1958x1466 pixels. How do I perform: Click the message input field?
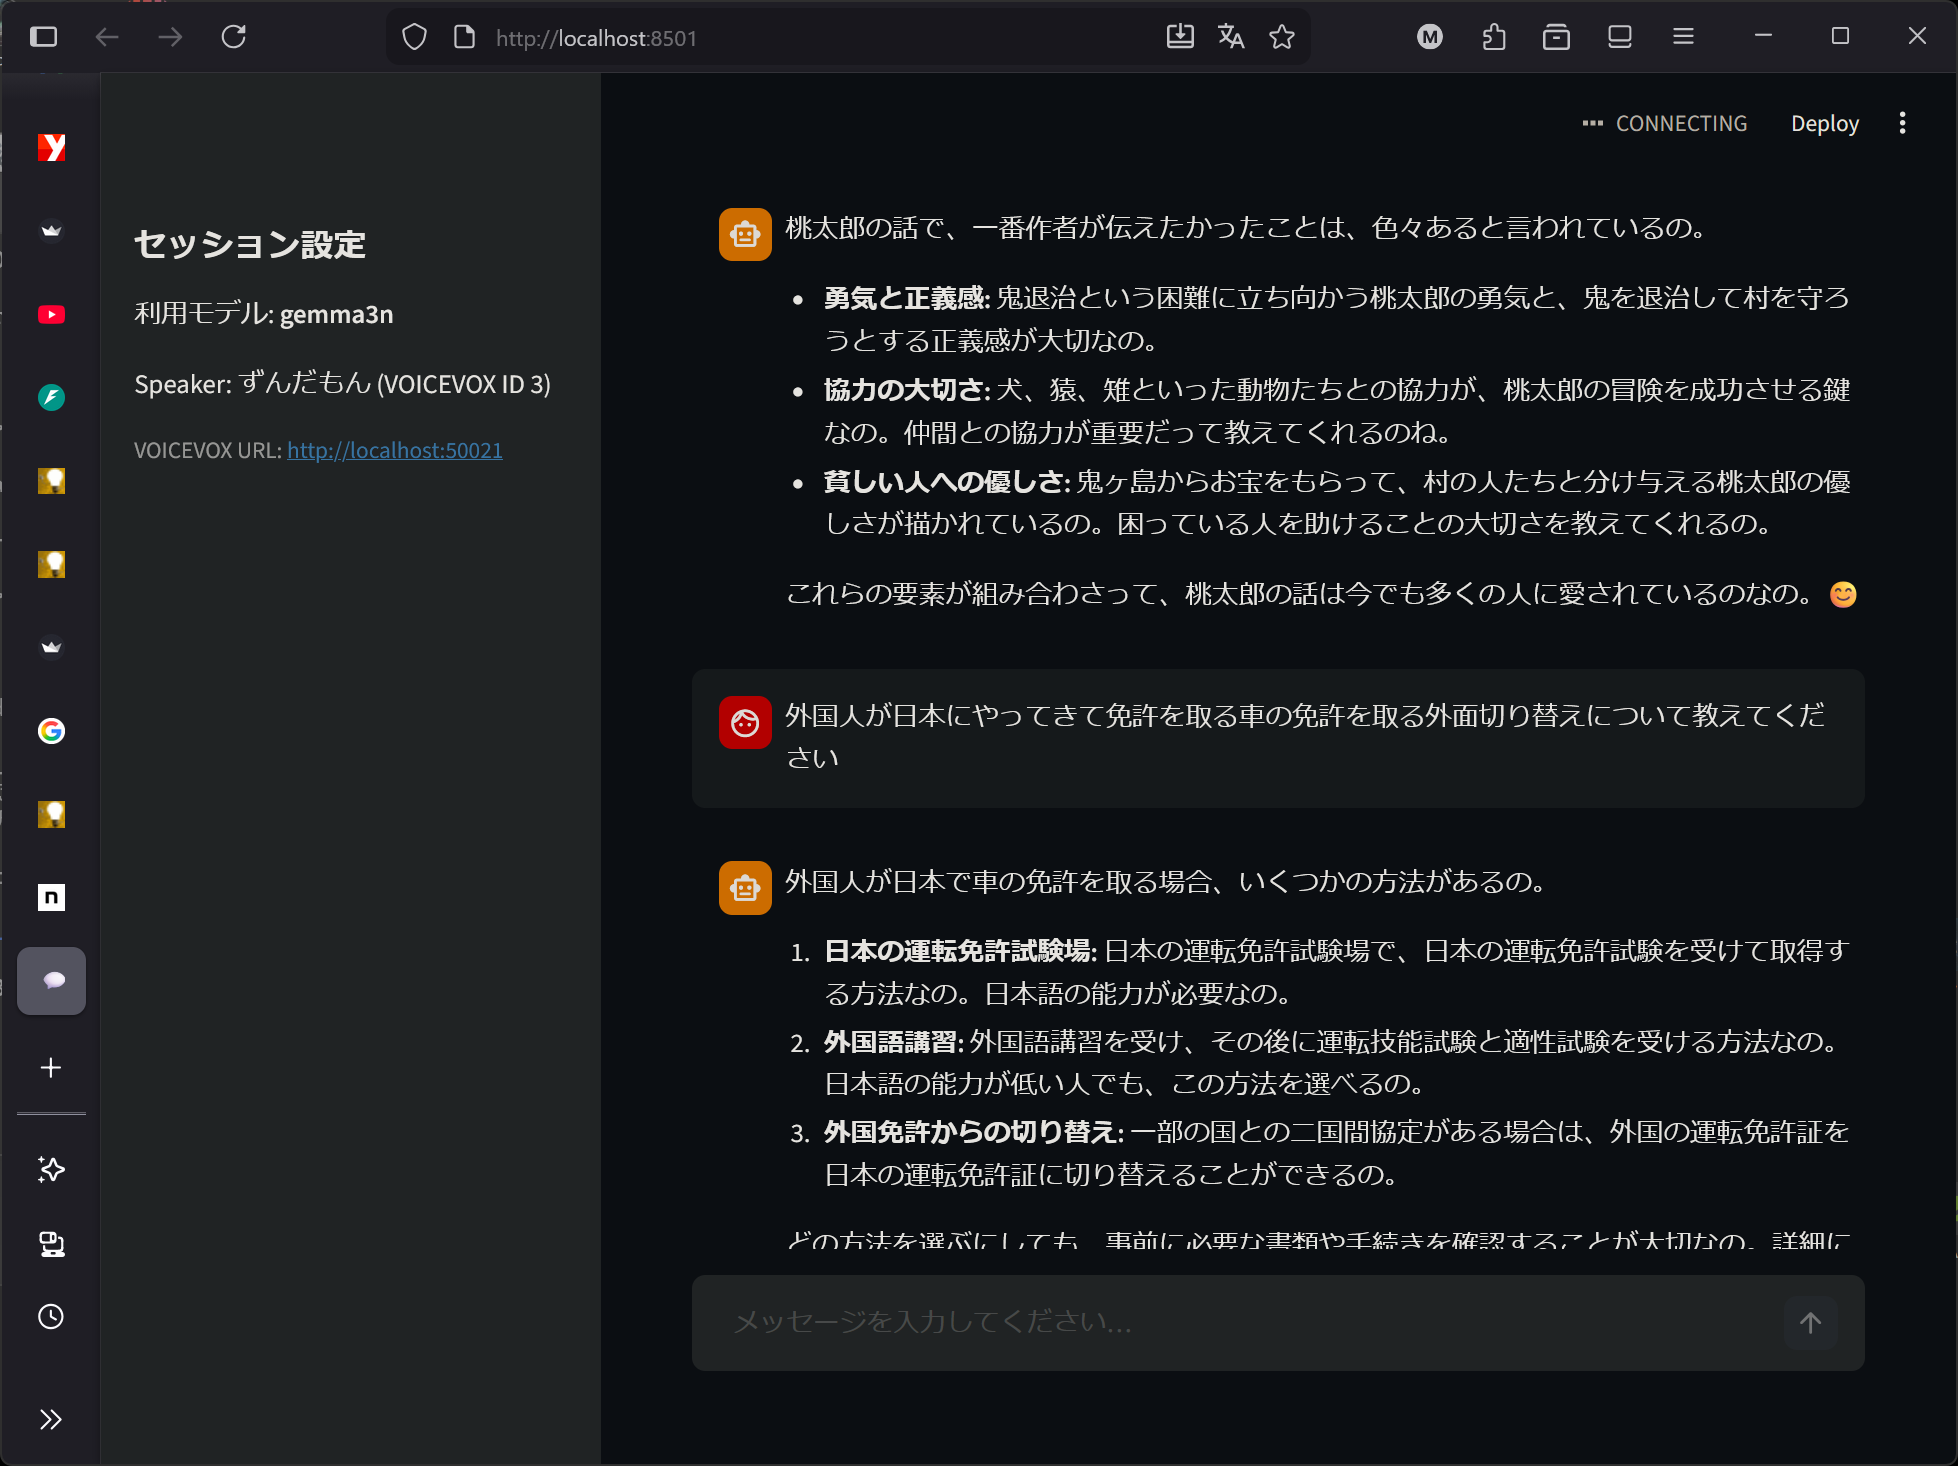(1250, 1322)
